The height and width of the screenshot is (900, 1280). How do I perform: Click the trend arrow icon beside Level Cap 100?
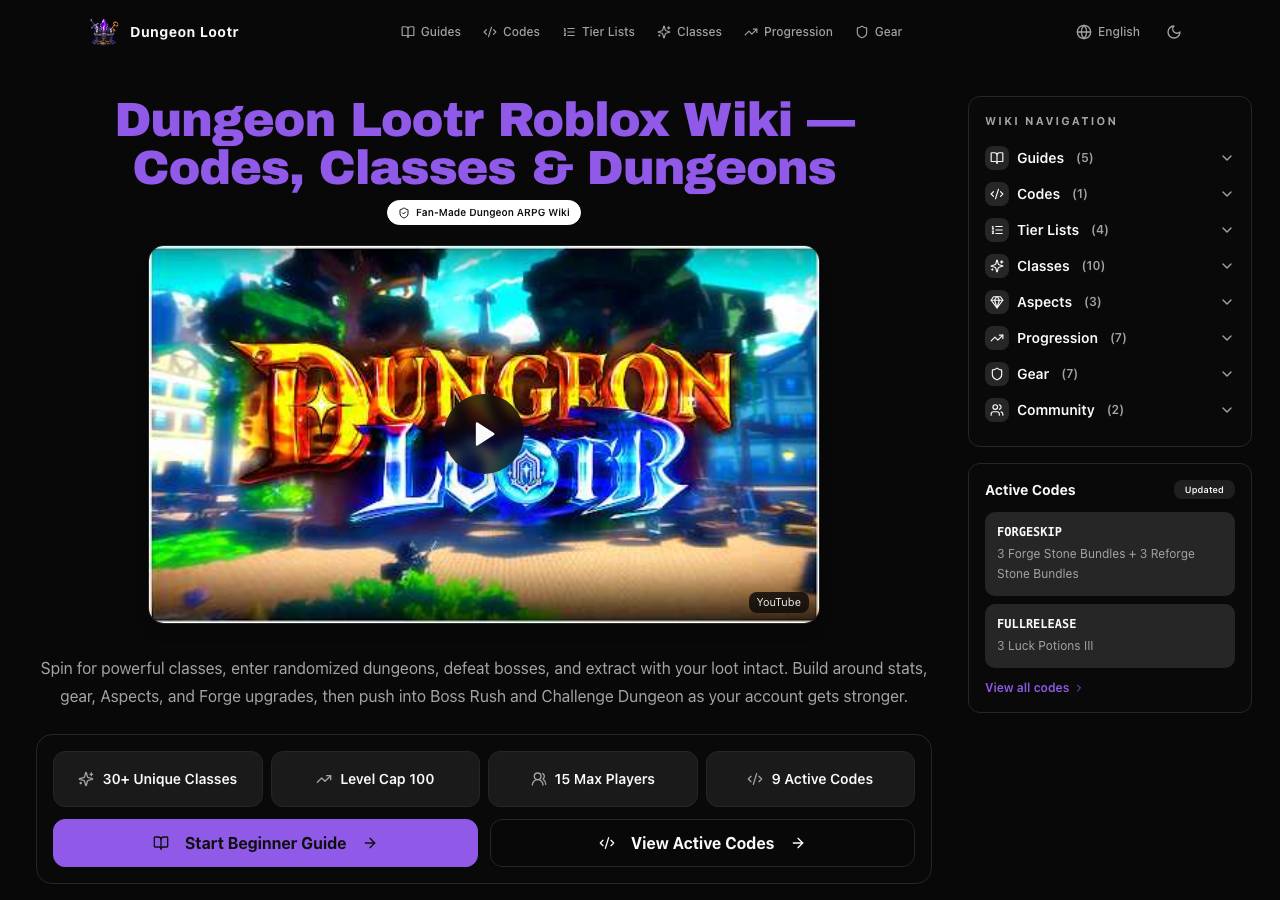(324, 779)
